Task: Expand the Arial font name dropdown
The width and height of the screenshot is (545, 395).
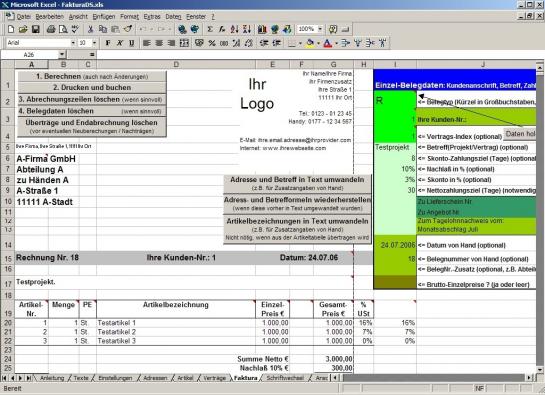Action: [73, 43]
